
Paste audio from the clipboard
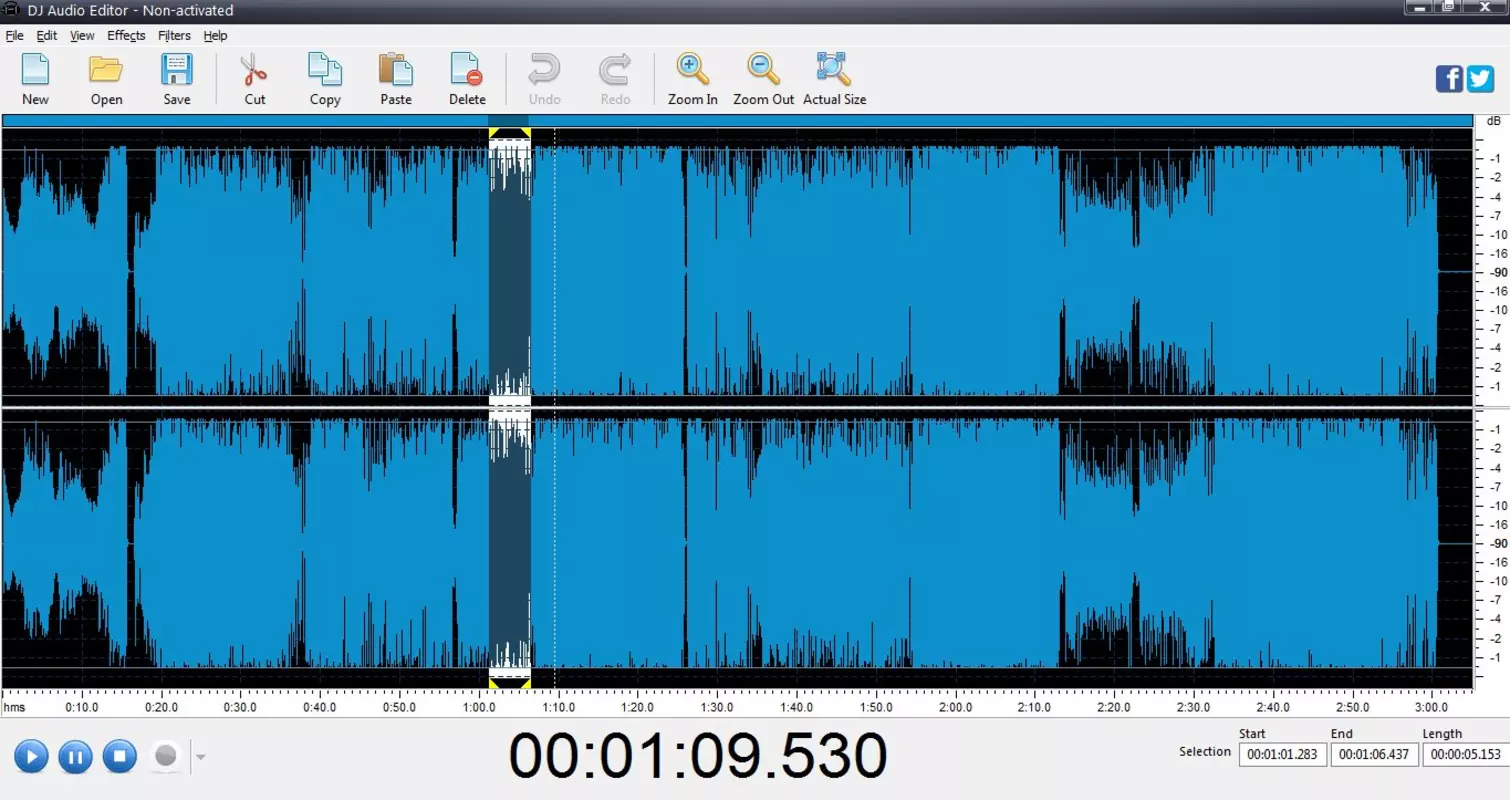[396, 79]
